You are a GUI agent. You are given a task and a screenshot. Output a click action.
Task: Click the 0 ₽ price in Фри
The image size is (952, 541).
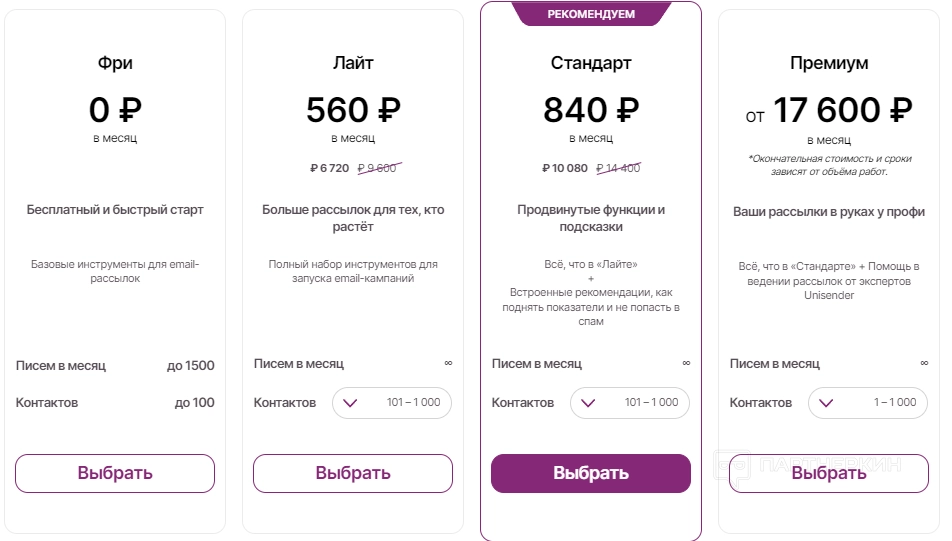click(x=115, y=109)
